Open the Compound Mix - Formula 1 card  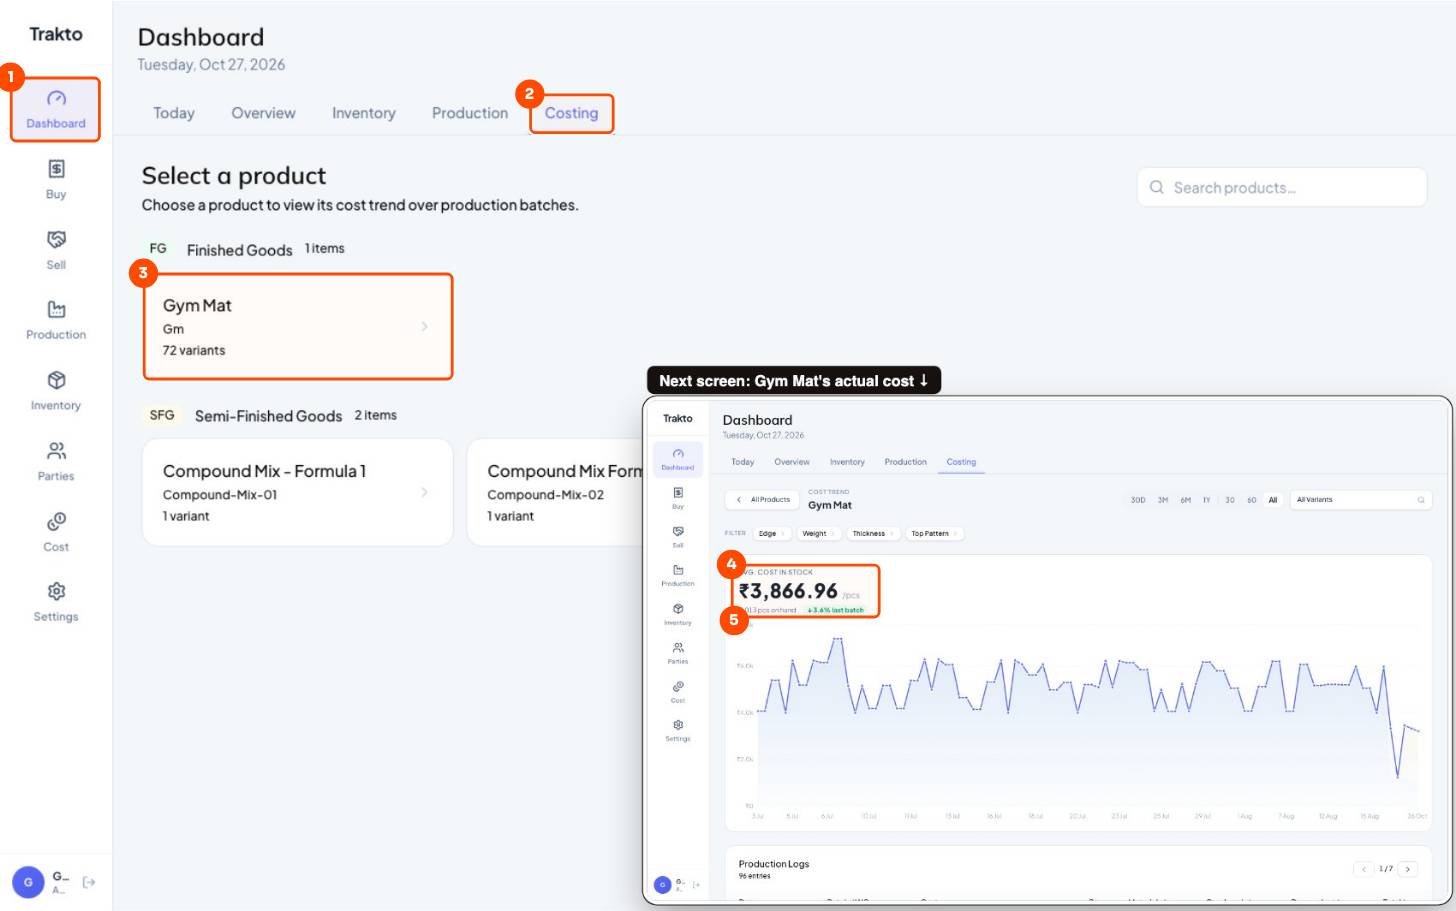coord(298,492)
